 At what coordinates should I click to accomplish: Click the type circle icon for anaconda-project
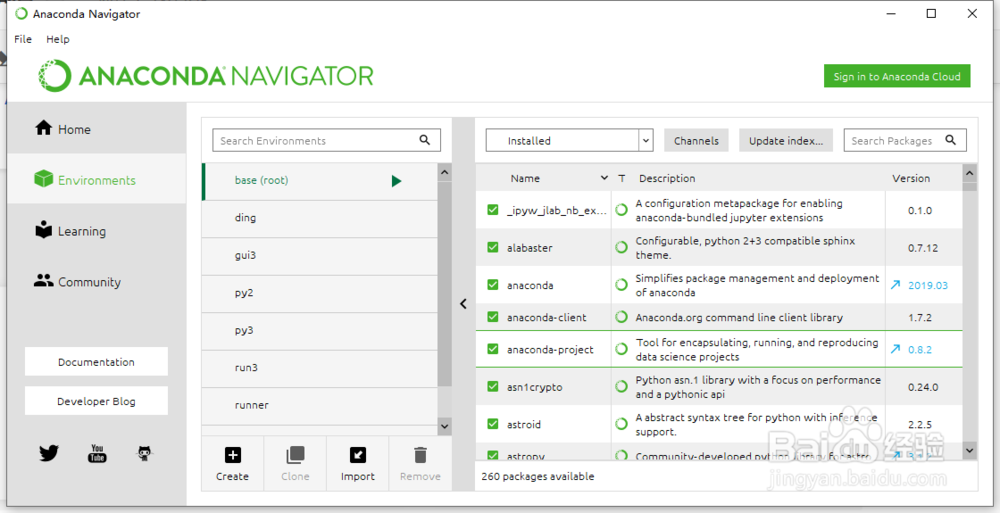[x=621, y=349]
